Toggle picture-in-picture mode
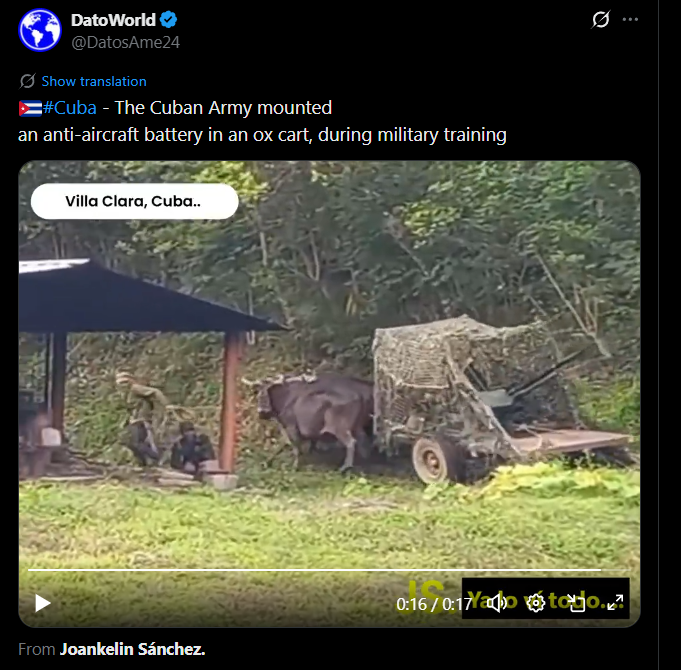Image resolution: width=681 pixels, height=670 pixels. (576, 603)
